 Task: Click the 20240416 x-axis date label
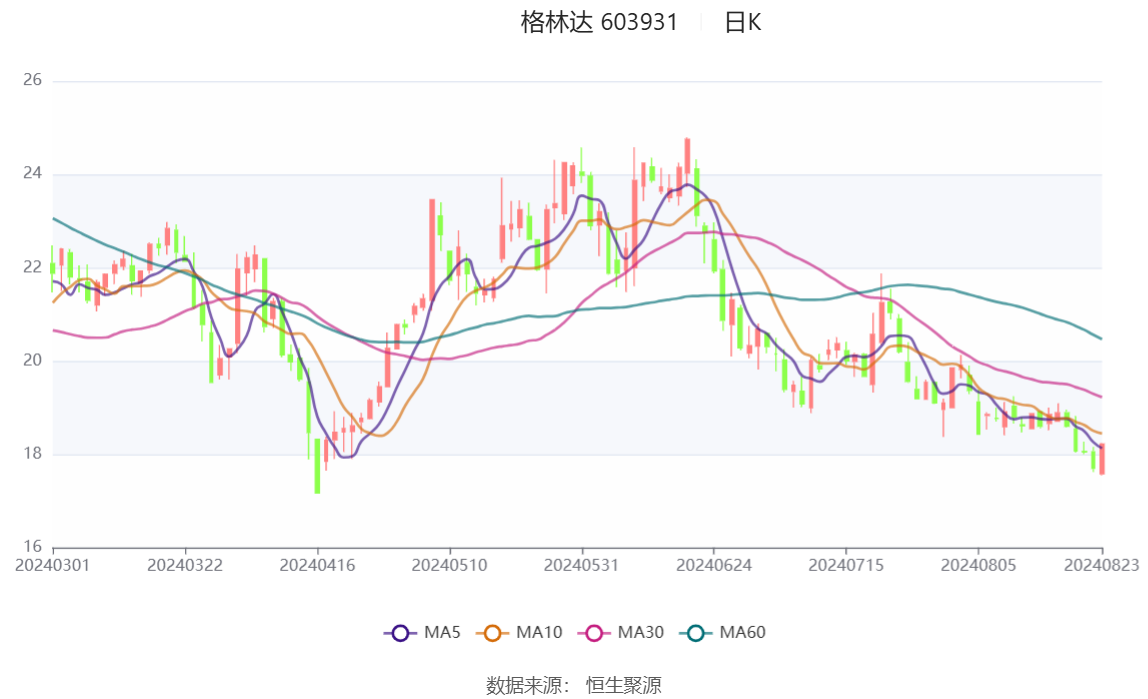coord(317,565)
